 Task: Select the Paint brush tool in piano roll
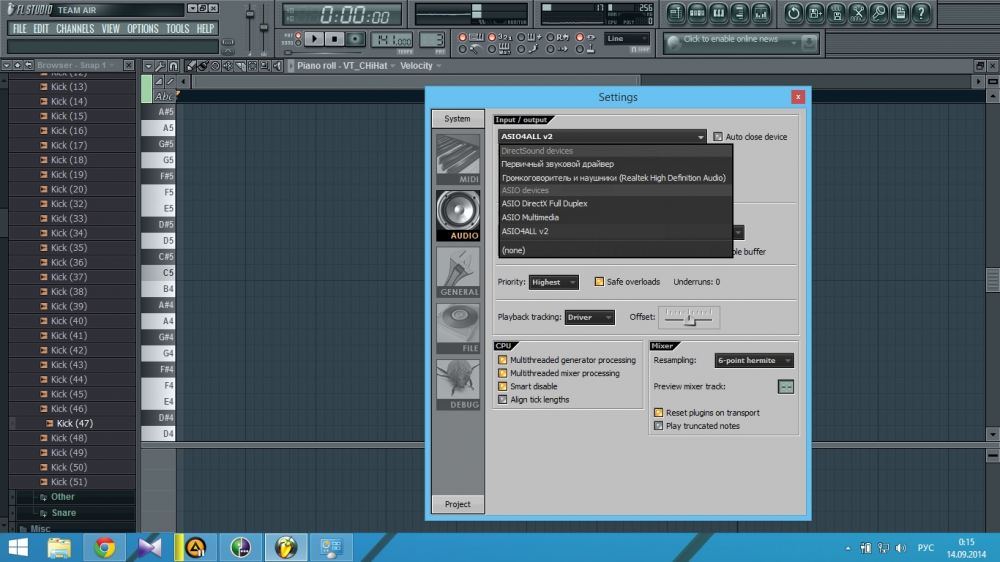coord(203,66)
